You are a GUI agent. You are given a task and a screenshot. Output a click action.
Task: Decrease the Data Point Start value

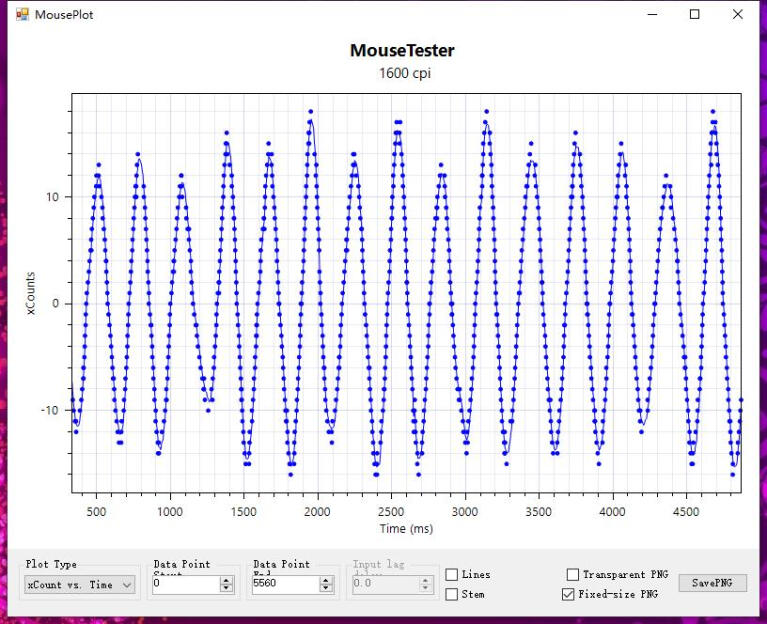[x=227, y=589]
